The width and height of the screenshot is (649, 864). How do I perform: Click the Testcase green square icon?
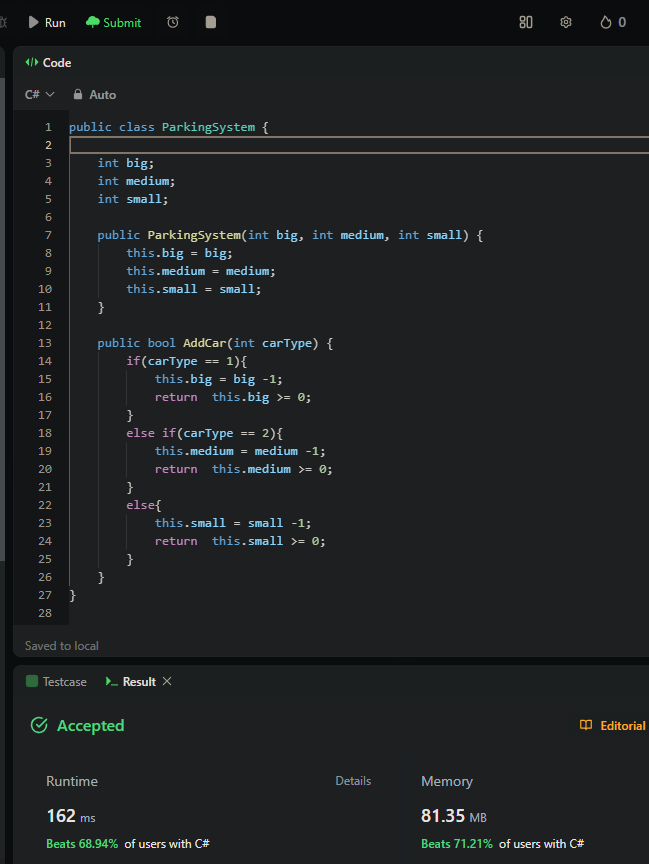(32, 681)
